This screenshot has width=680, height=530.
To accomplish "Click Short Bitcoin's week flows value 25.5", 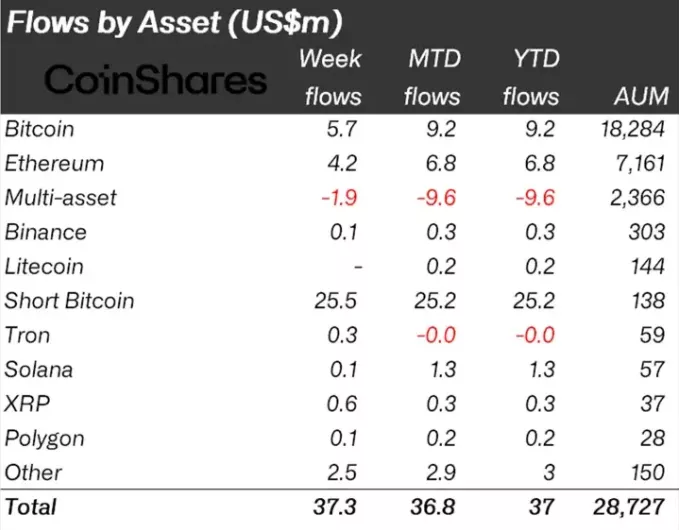I will (342, 300).
